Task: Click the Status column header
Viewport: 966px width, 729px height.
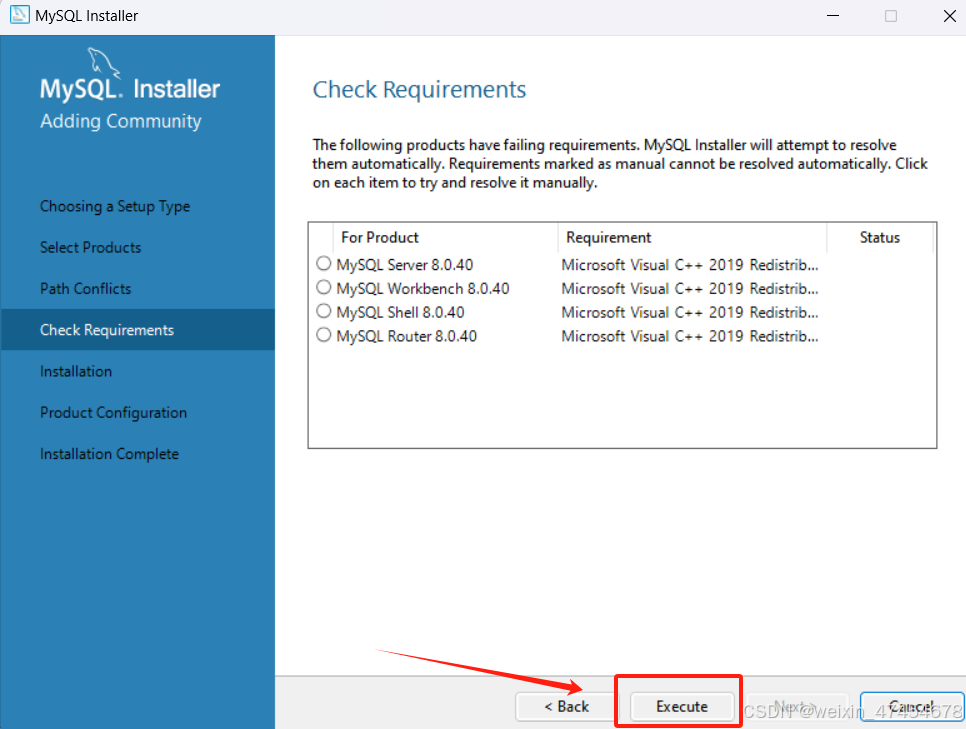Action: coord(880,238)
